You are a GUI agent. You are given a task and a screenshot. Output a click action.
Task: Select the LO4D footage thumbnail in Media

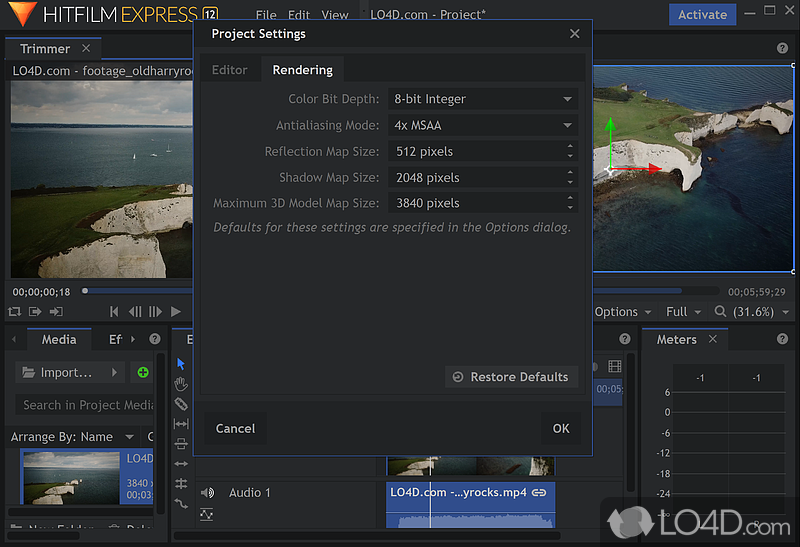pyautogui.click(x=71, y=477)
